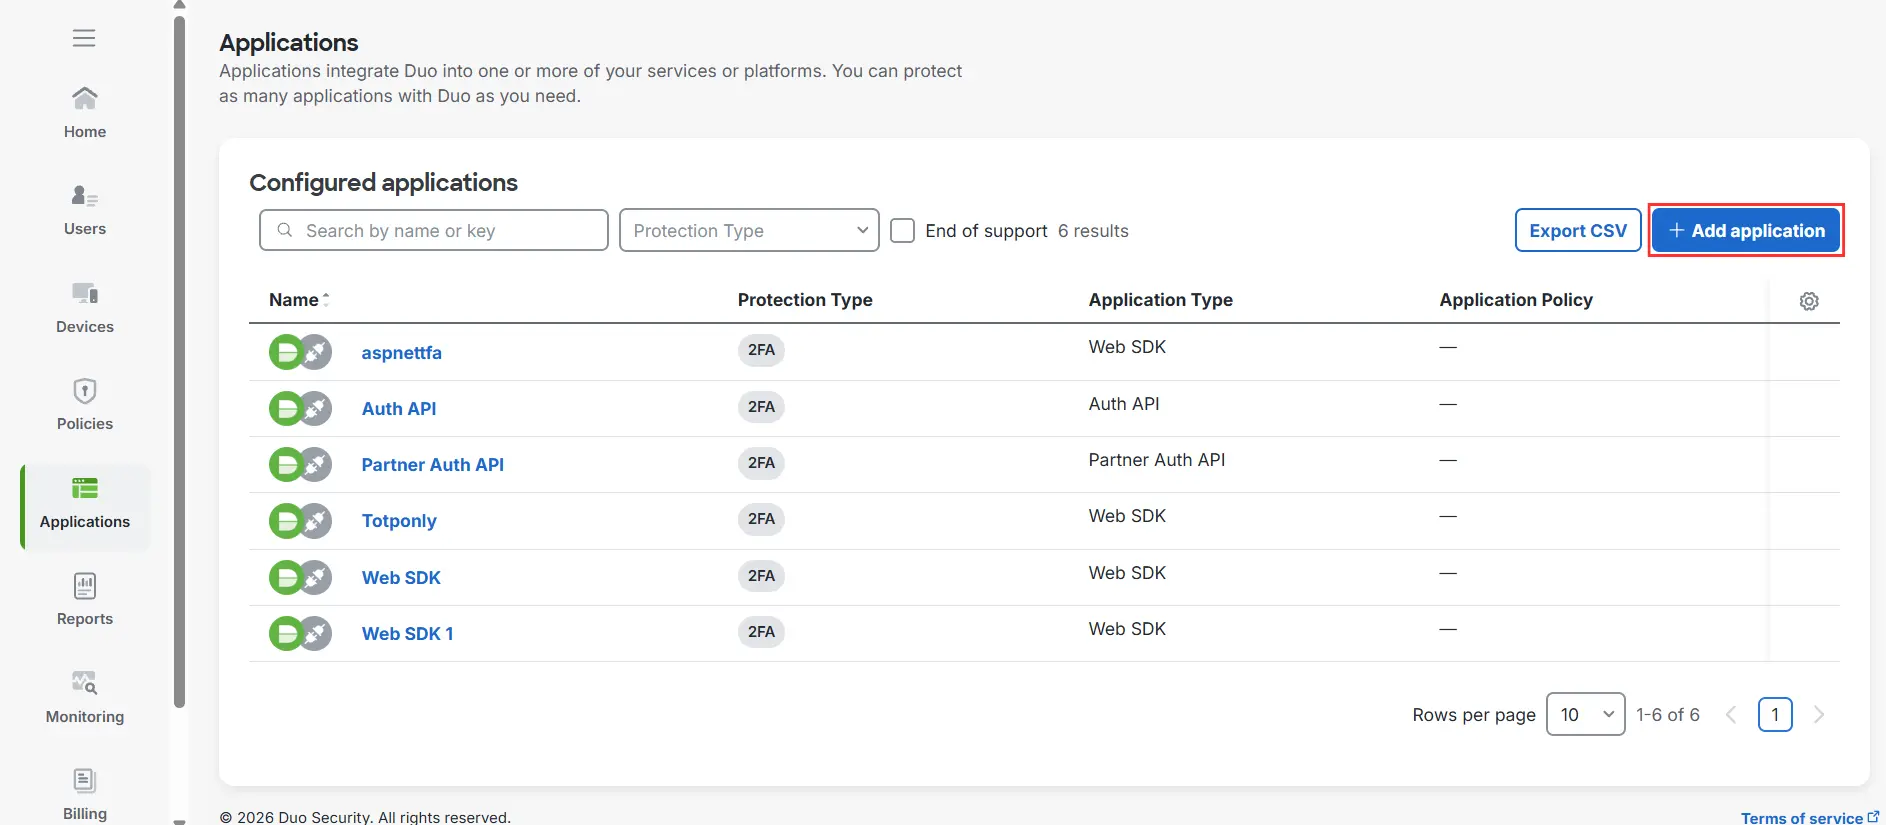Click the Web SDK 1 row icon

[300, 633]
